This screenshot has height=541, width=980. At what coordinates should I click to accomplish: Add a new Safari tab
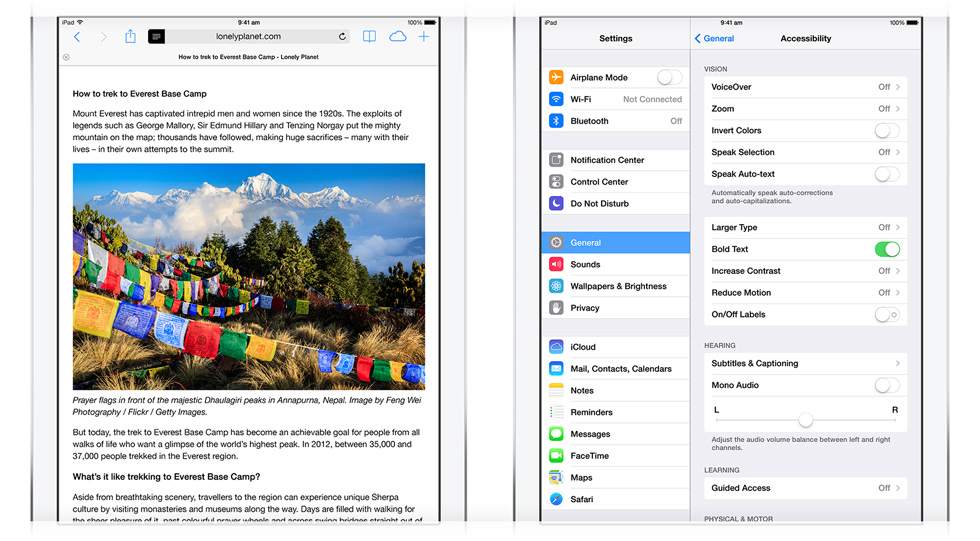coord(424,37)
